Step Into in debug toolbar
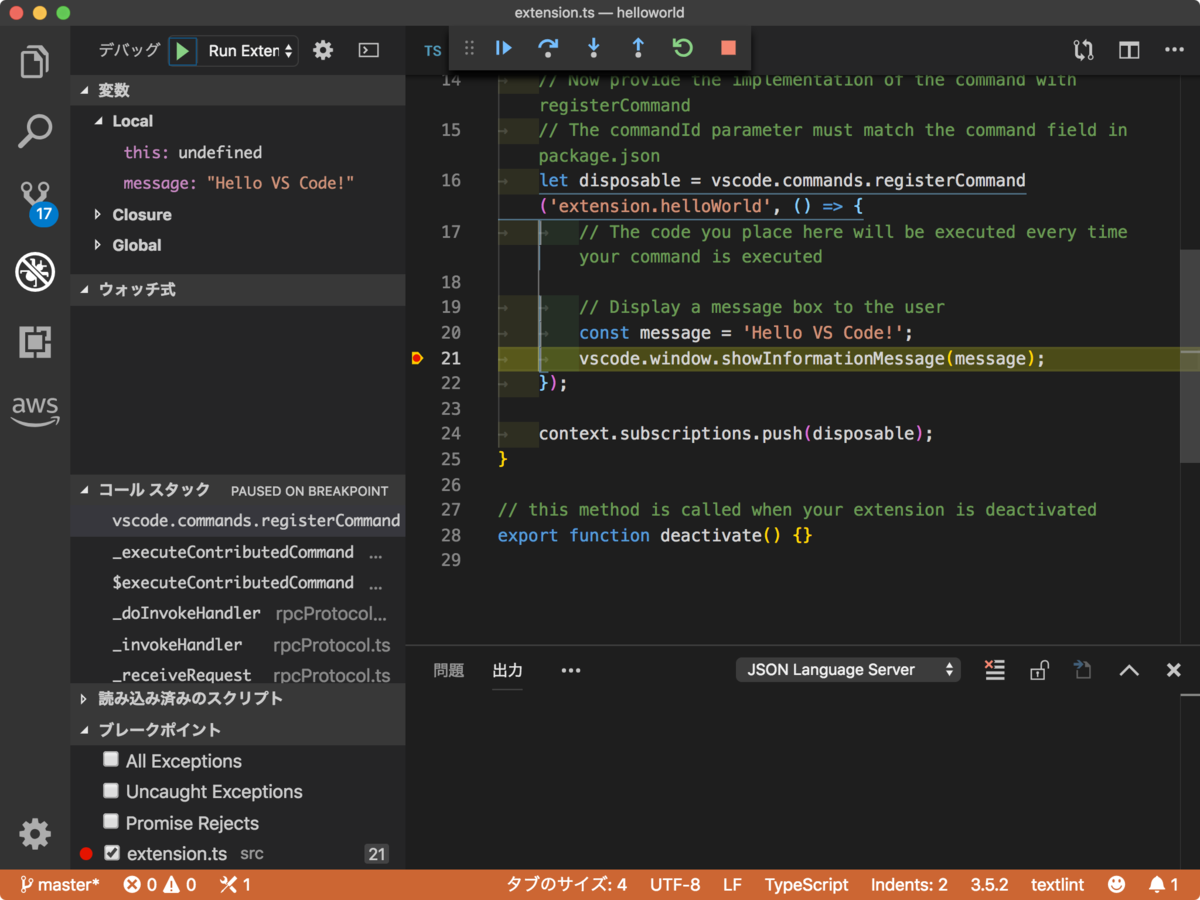The image size is (1200, 900). [593, 48]
